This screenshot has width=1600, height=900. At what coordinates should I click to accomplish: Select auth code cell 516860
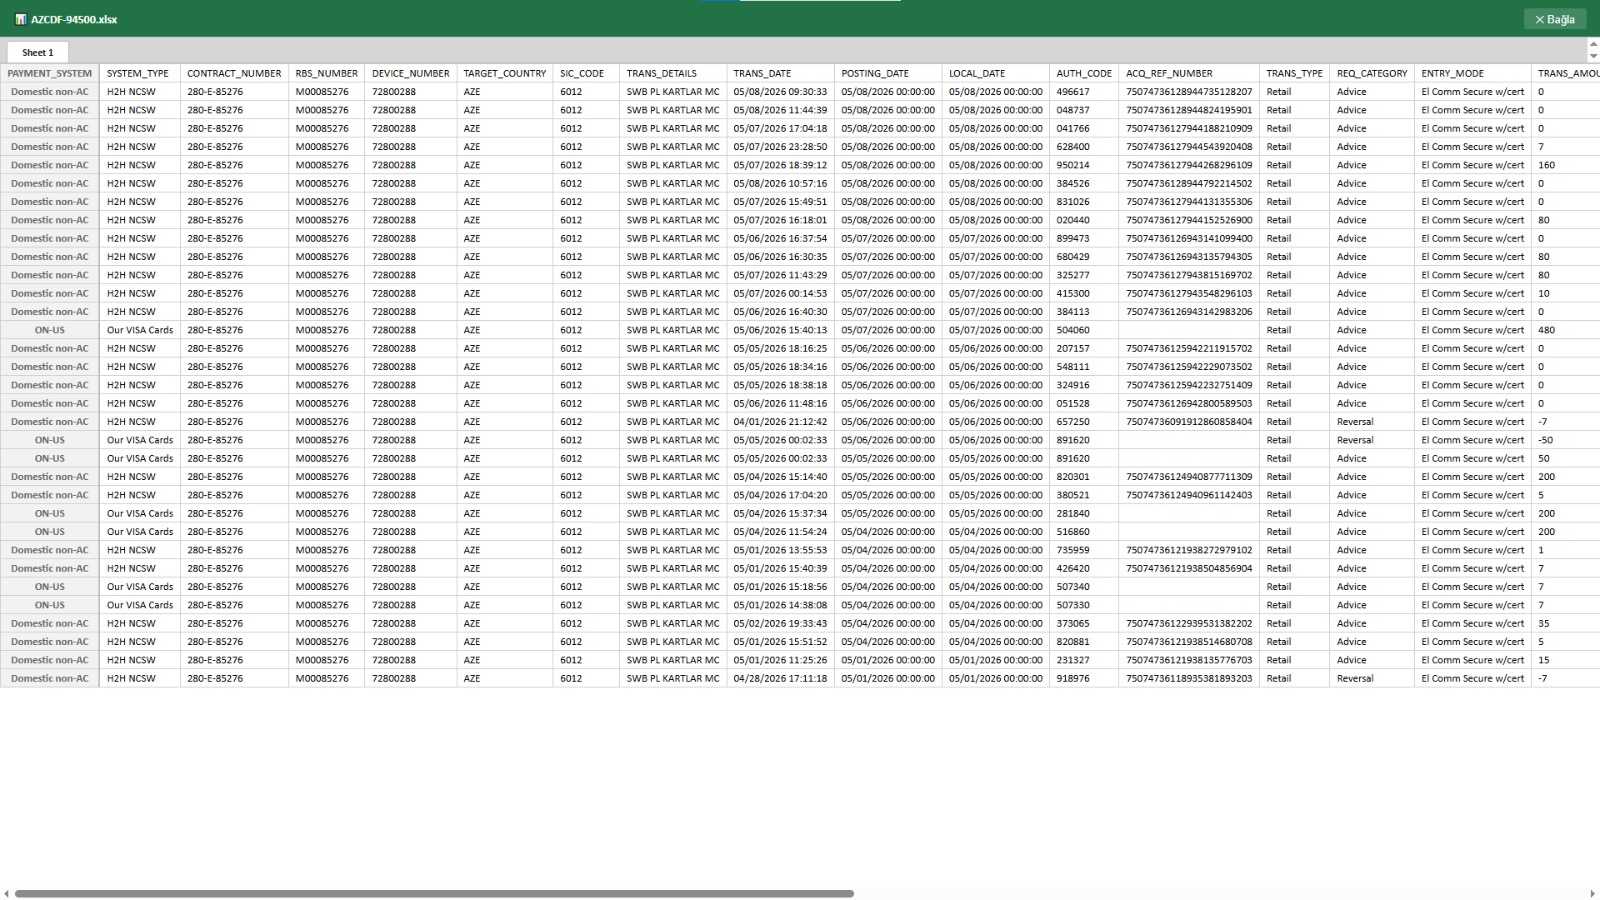coord(1084,532)
